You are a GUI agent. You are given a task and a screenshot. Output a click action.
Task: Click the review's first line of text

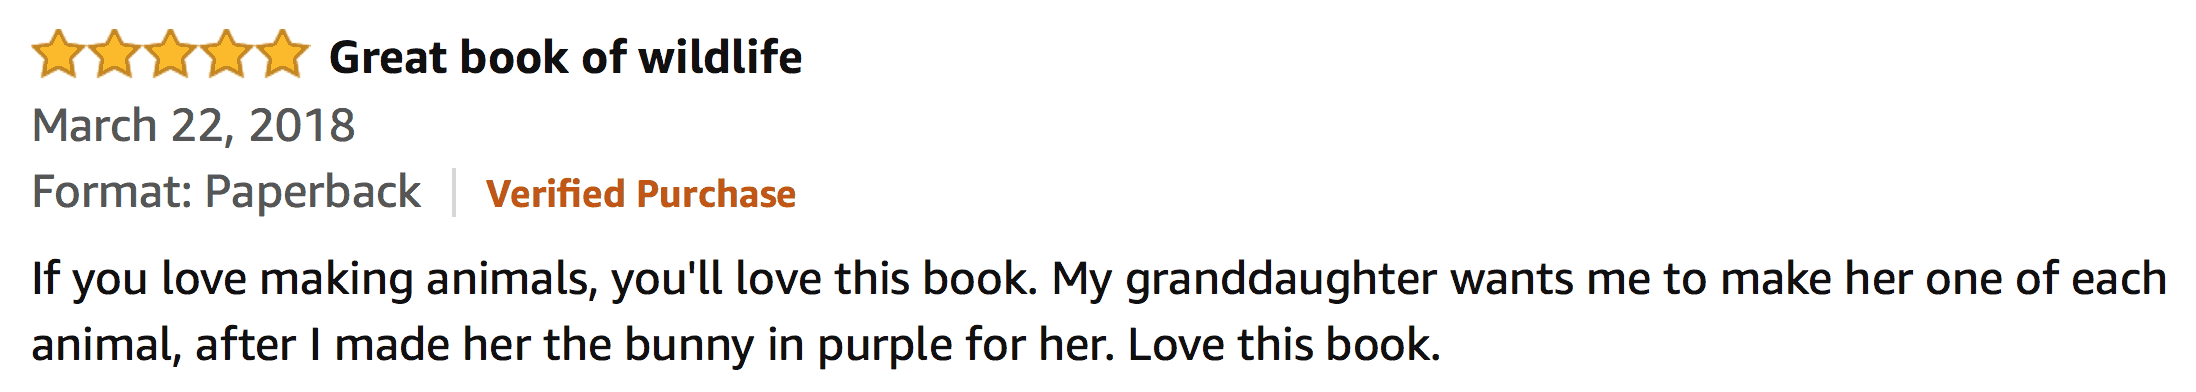1099,280
